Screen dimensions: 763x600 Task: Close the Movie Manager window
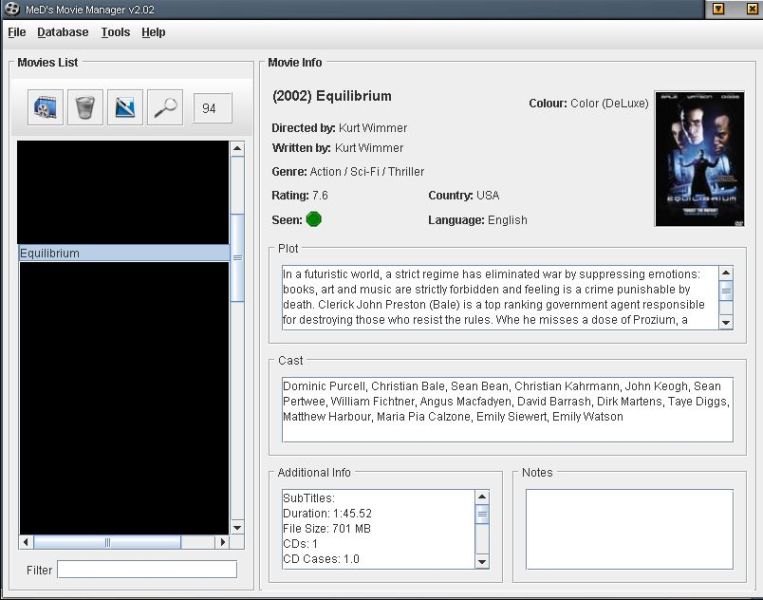coord(752,9)
